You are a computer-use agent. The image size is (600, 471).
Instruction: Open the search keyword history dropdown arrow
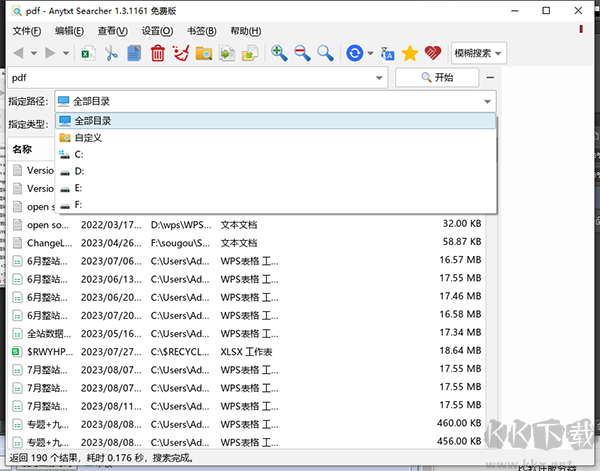pos(379,78)
